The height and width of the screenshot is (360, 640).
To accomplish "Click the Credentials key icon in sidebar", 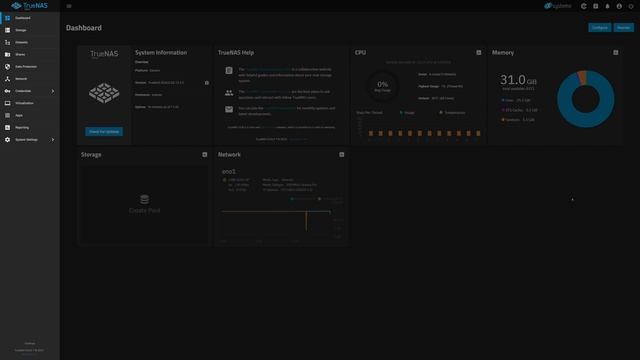I will (x=7, y=91).
